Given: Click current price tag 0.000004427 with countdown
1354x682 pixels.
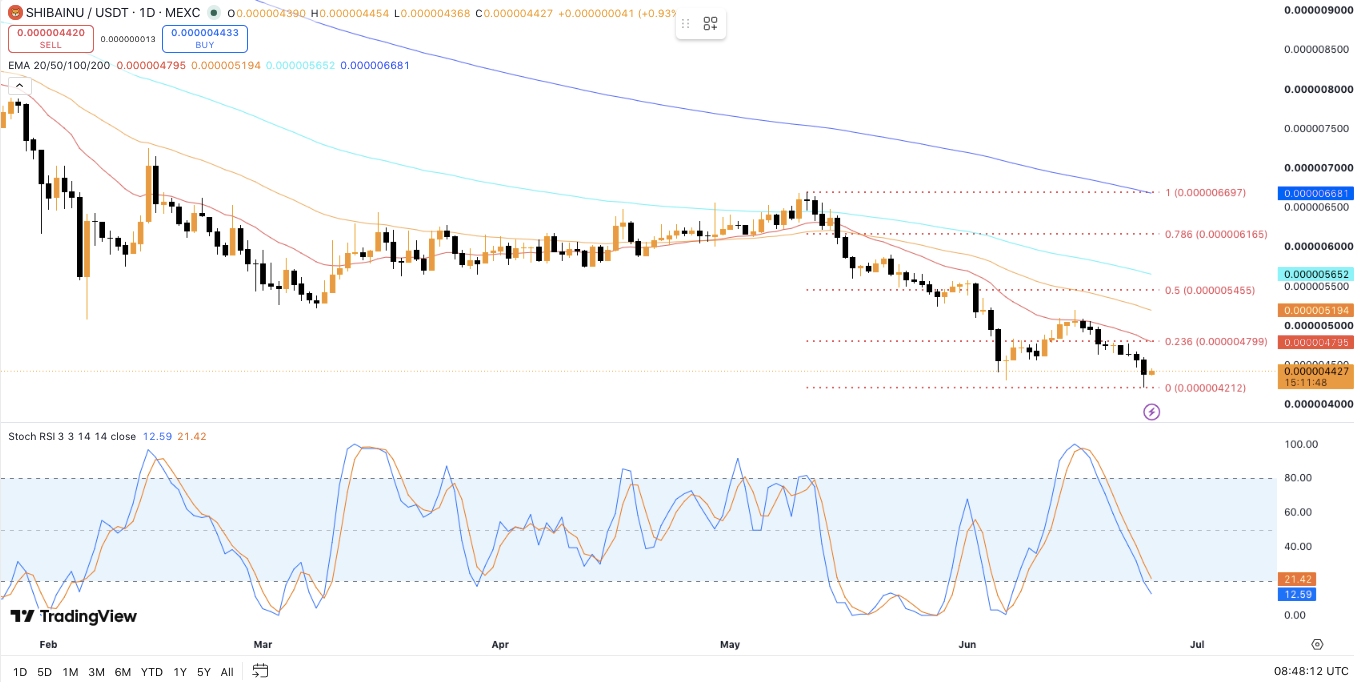Looking at the screenshot, I should (1315, 377).
